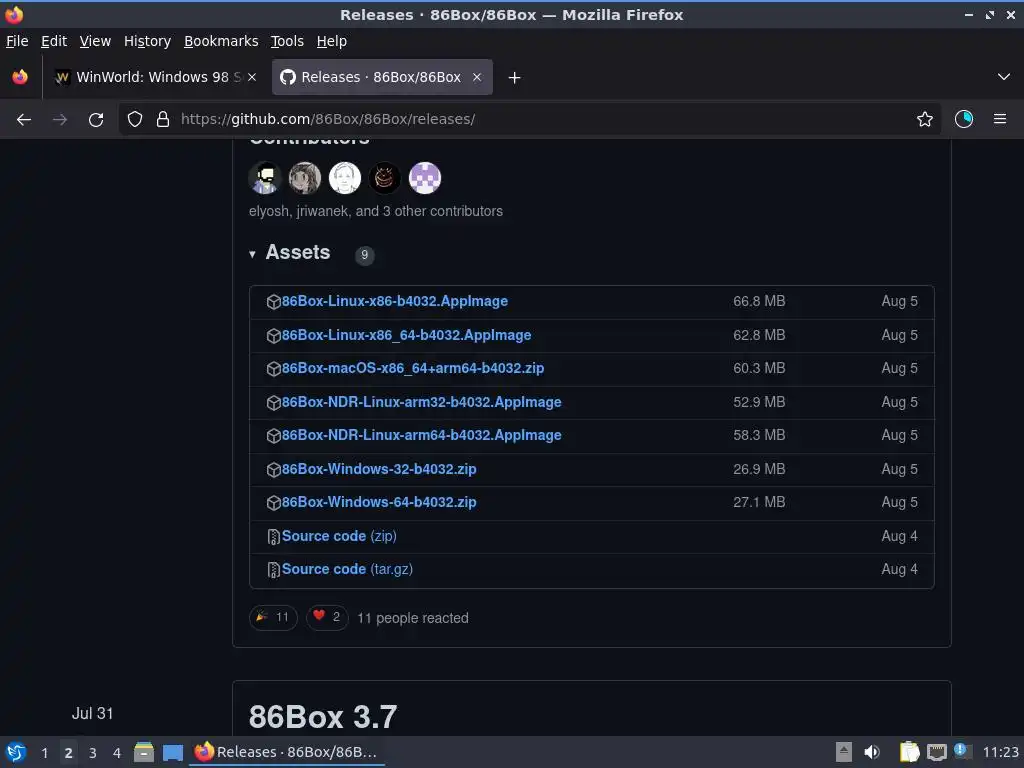Collapse the Assets section triangle
Image resolution: width=1024 pixels, height=768 pixels.
(252, 254)
